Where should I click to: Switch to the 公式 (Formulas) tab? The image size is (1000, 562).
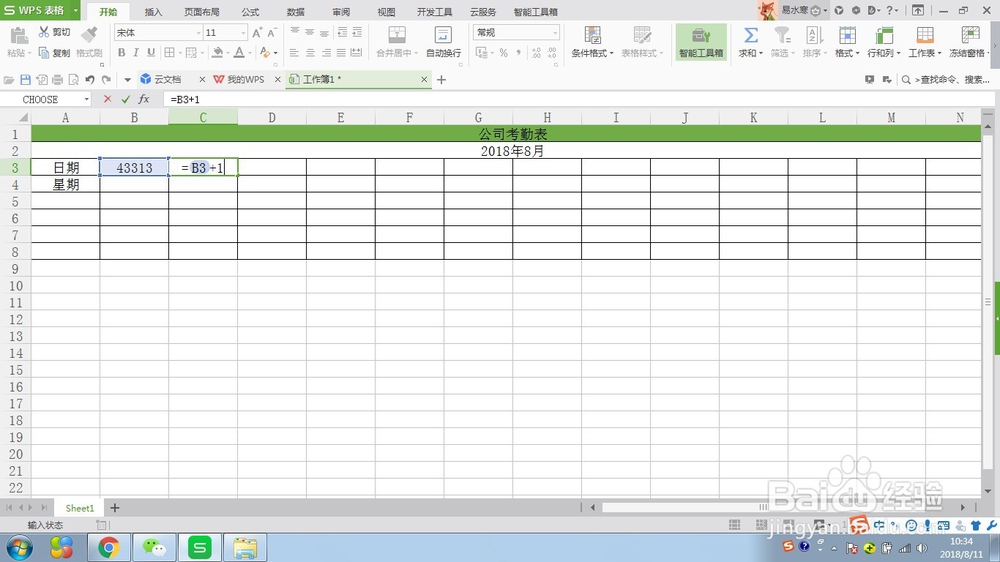click(250, 11)
